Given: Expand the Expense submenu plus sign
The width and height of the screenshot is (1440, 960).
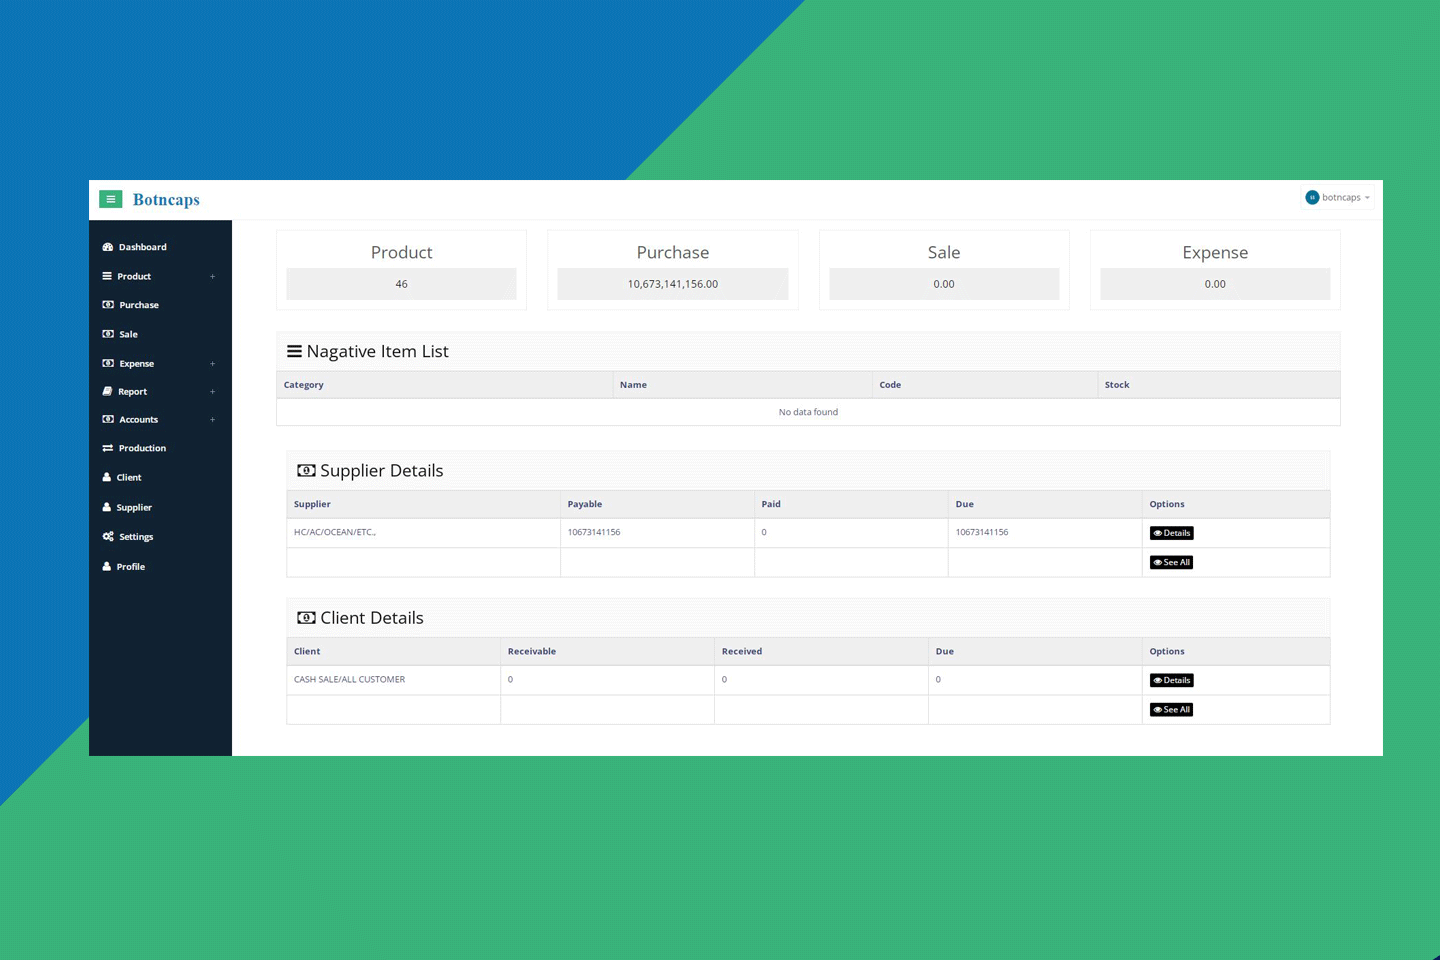Looking at the screenshot, I should point(212,364).
